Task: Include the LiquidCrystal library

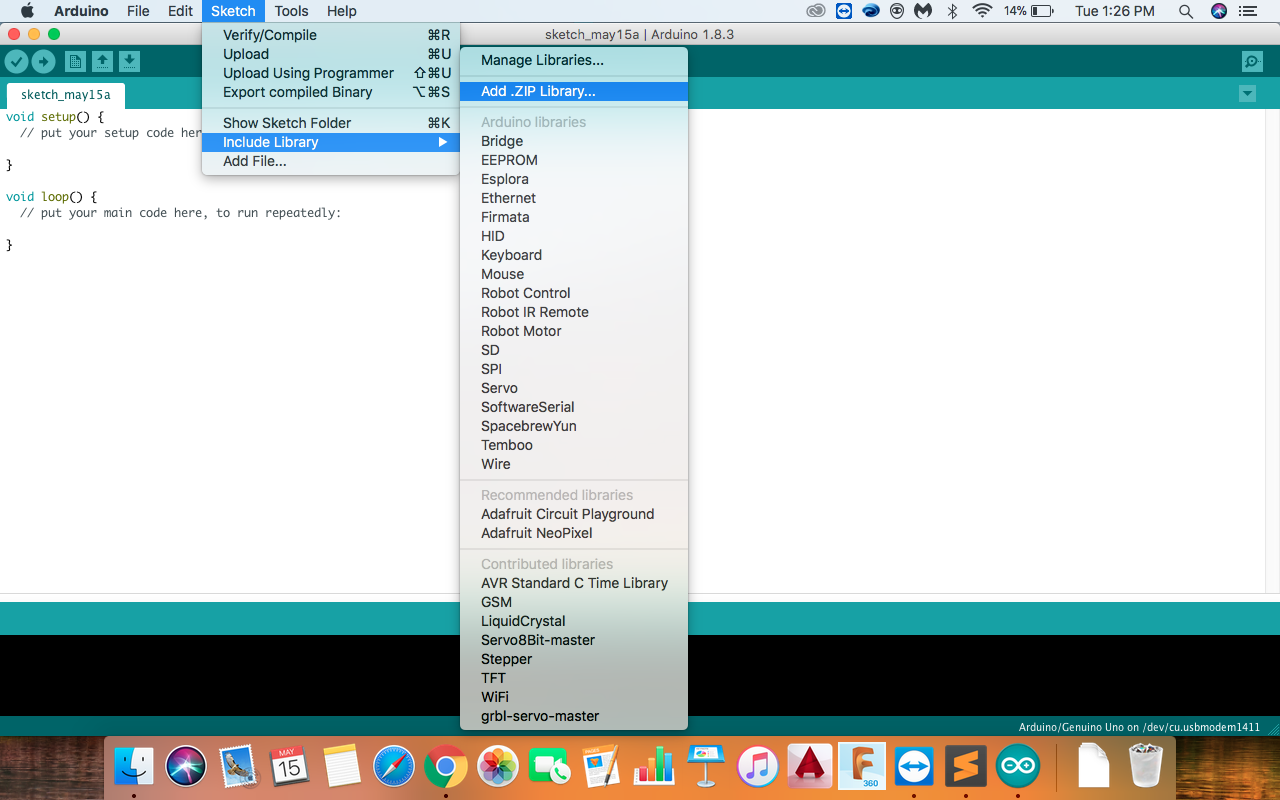Action: pyautogui.click(x=574, y=621)
